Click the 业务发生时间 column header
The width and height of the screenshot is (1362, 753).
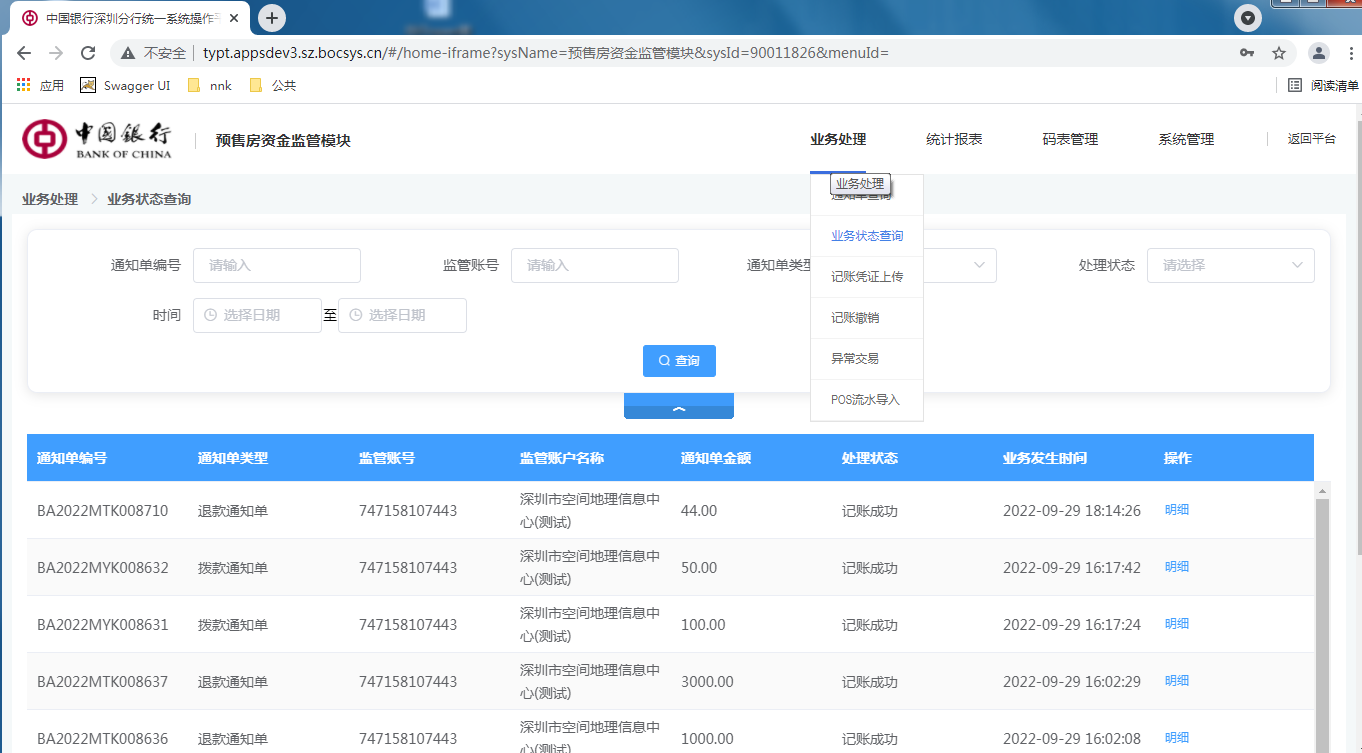click(x=1045, y=458)
